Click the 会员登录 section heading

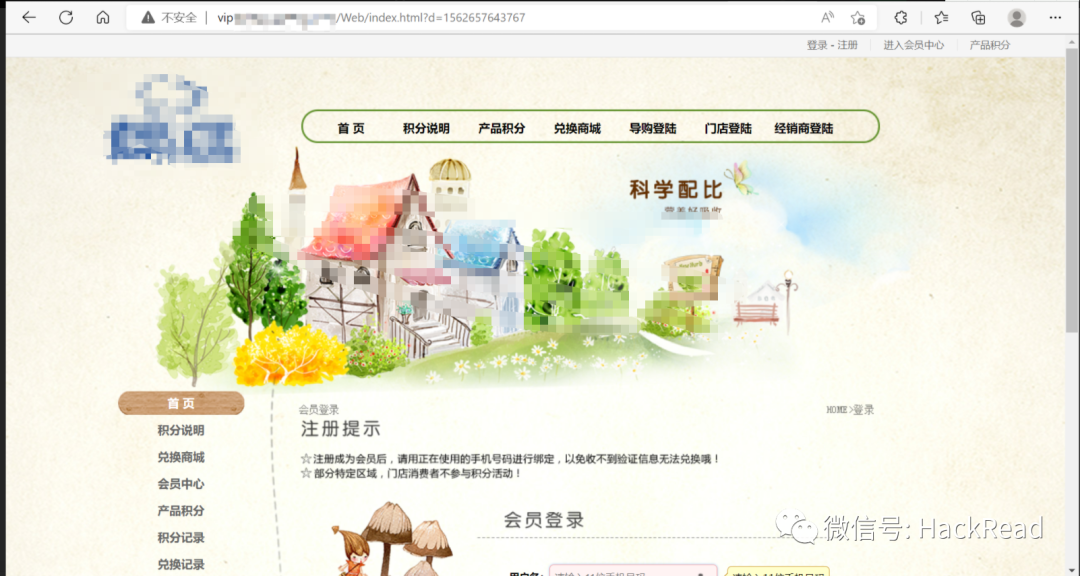coord(544,520)
